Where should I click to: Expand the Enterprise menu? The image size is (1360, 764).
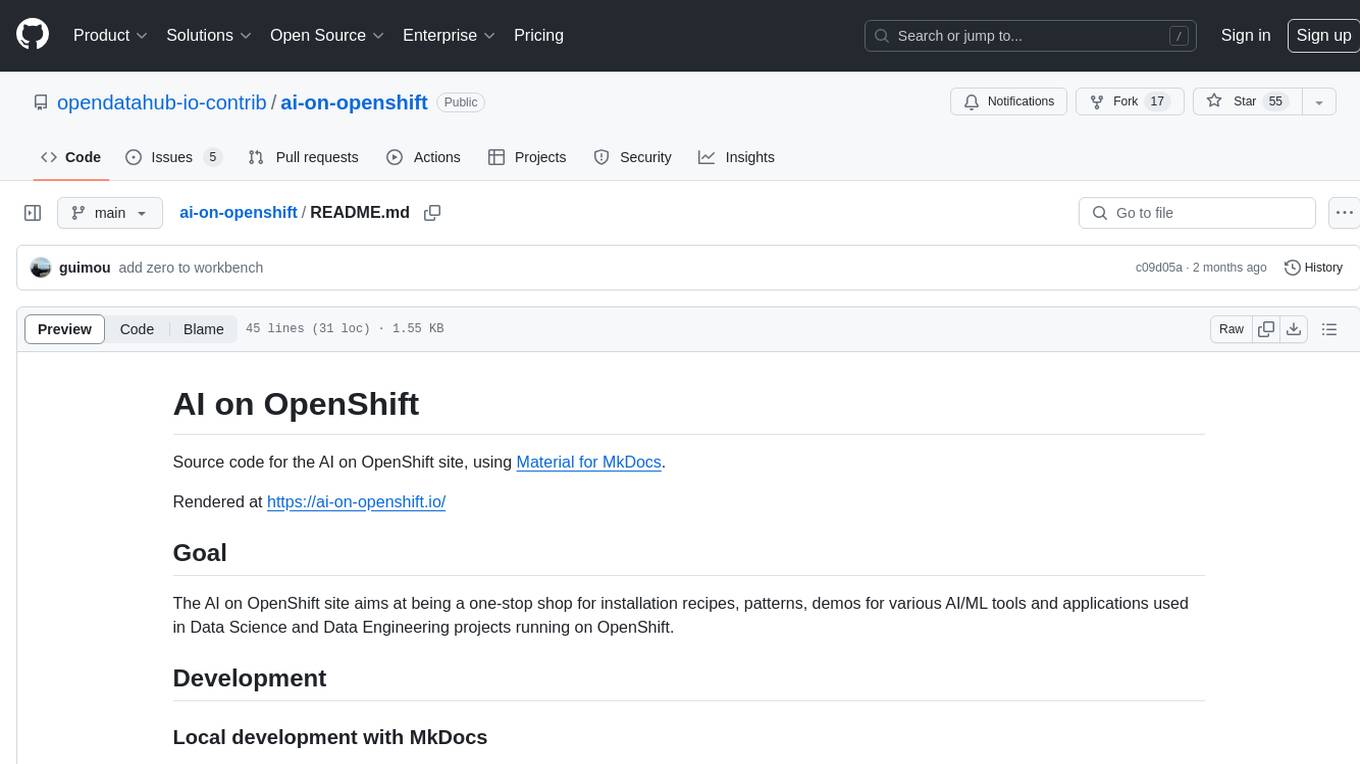click(449, 35)
